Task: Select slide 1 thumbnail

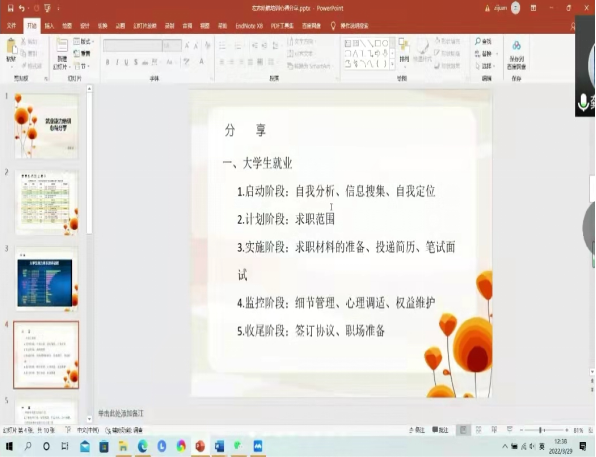Action: 46,126
